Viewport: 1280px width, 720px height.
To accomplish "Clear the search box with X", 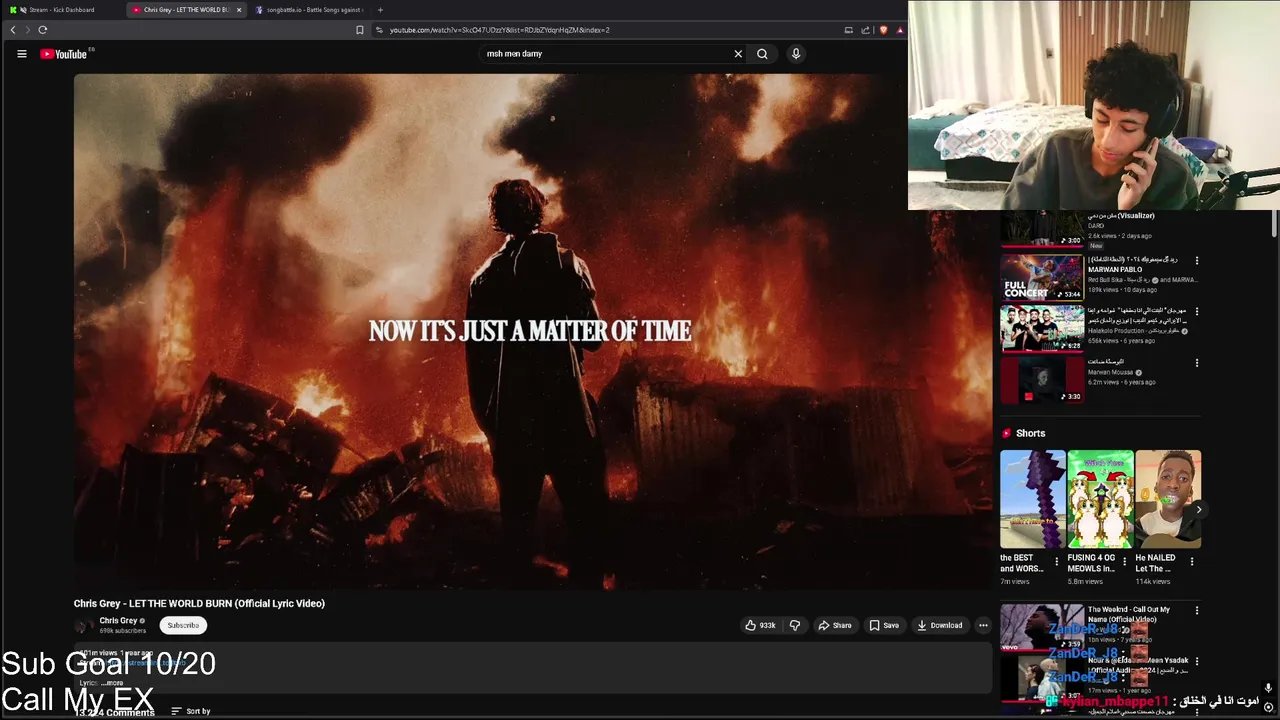I will coord(738,54).
